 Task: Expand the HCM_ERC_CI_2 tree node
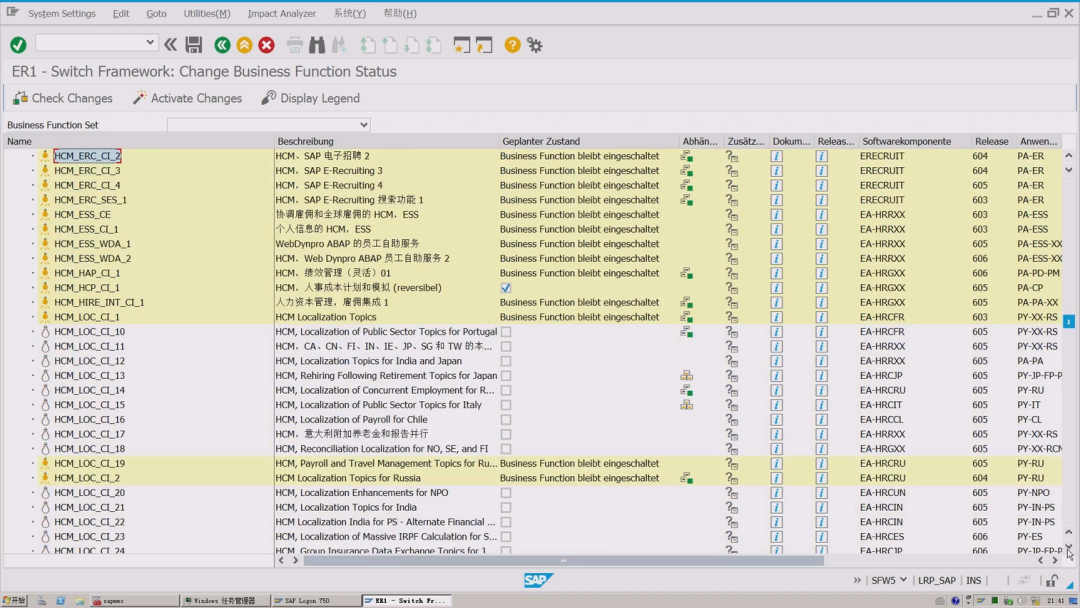[x=32, y=156]
